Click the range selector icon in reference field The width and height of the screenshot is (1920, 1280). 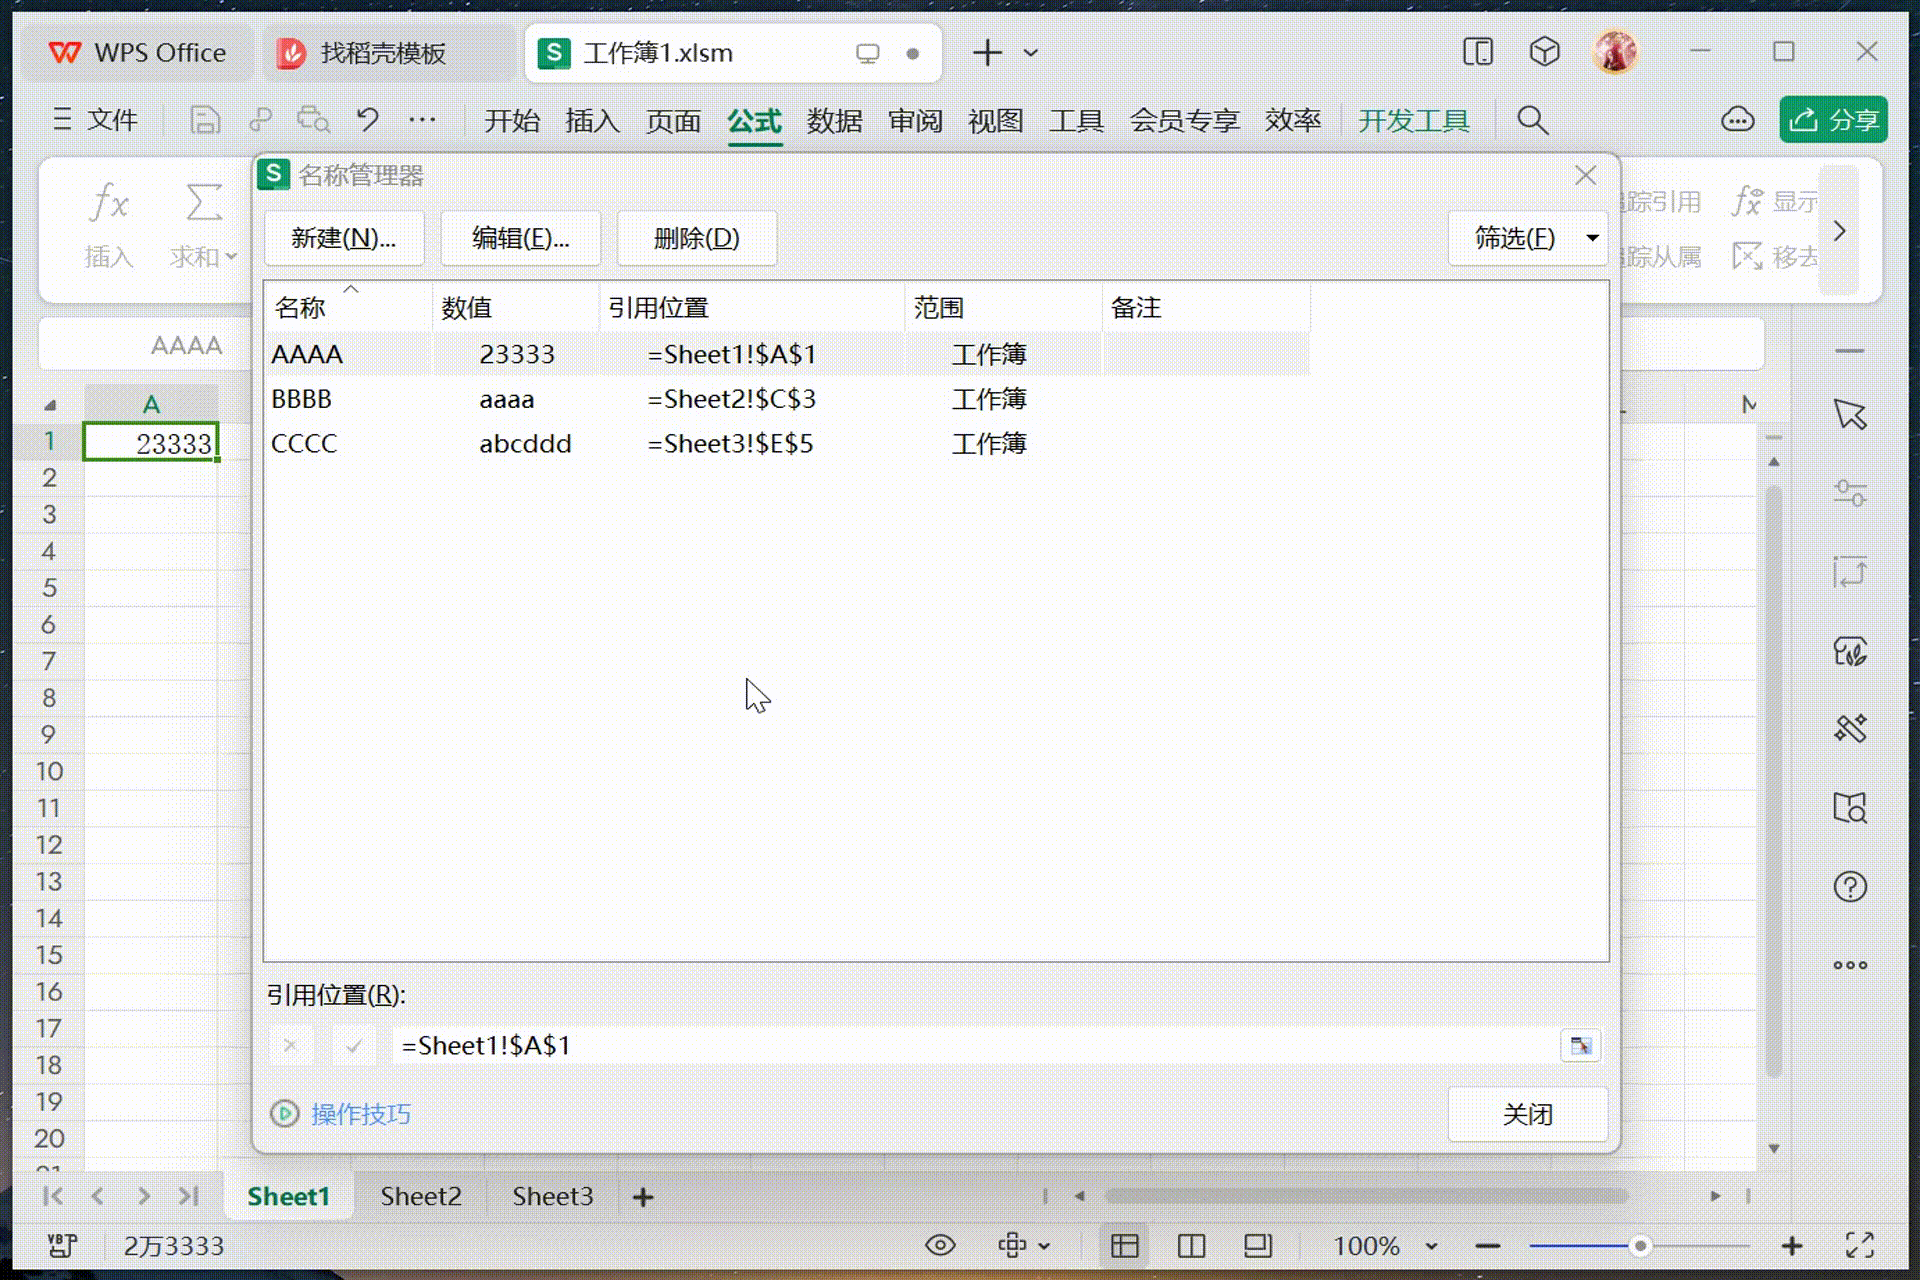pyautogui.click(x=1580, y=1045)
